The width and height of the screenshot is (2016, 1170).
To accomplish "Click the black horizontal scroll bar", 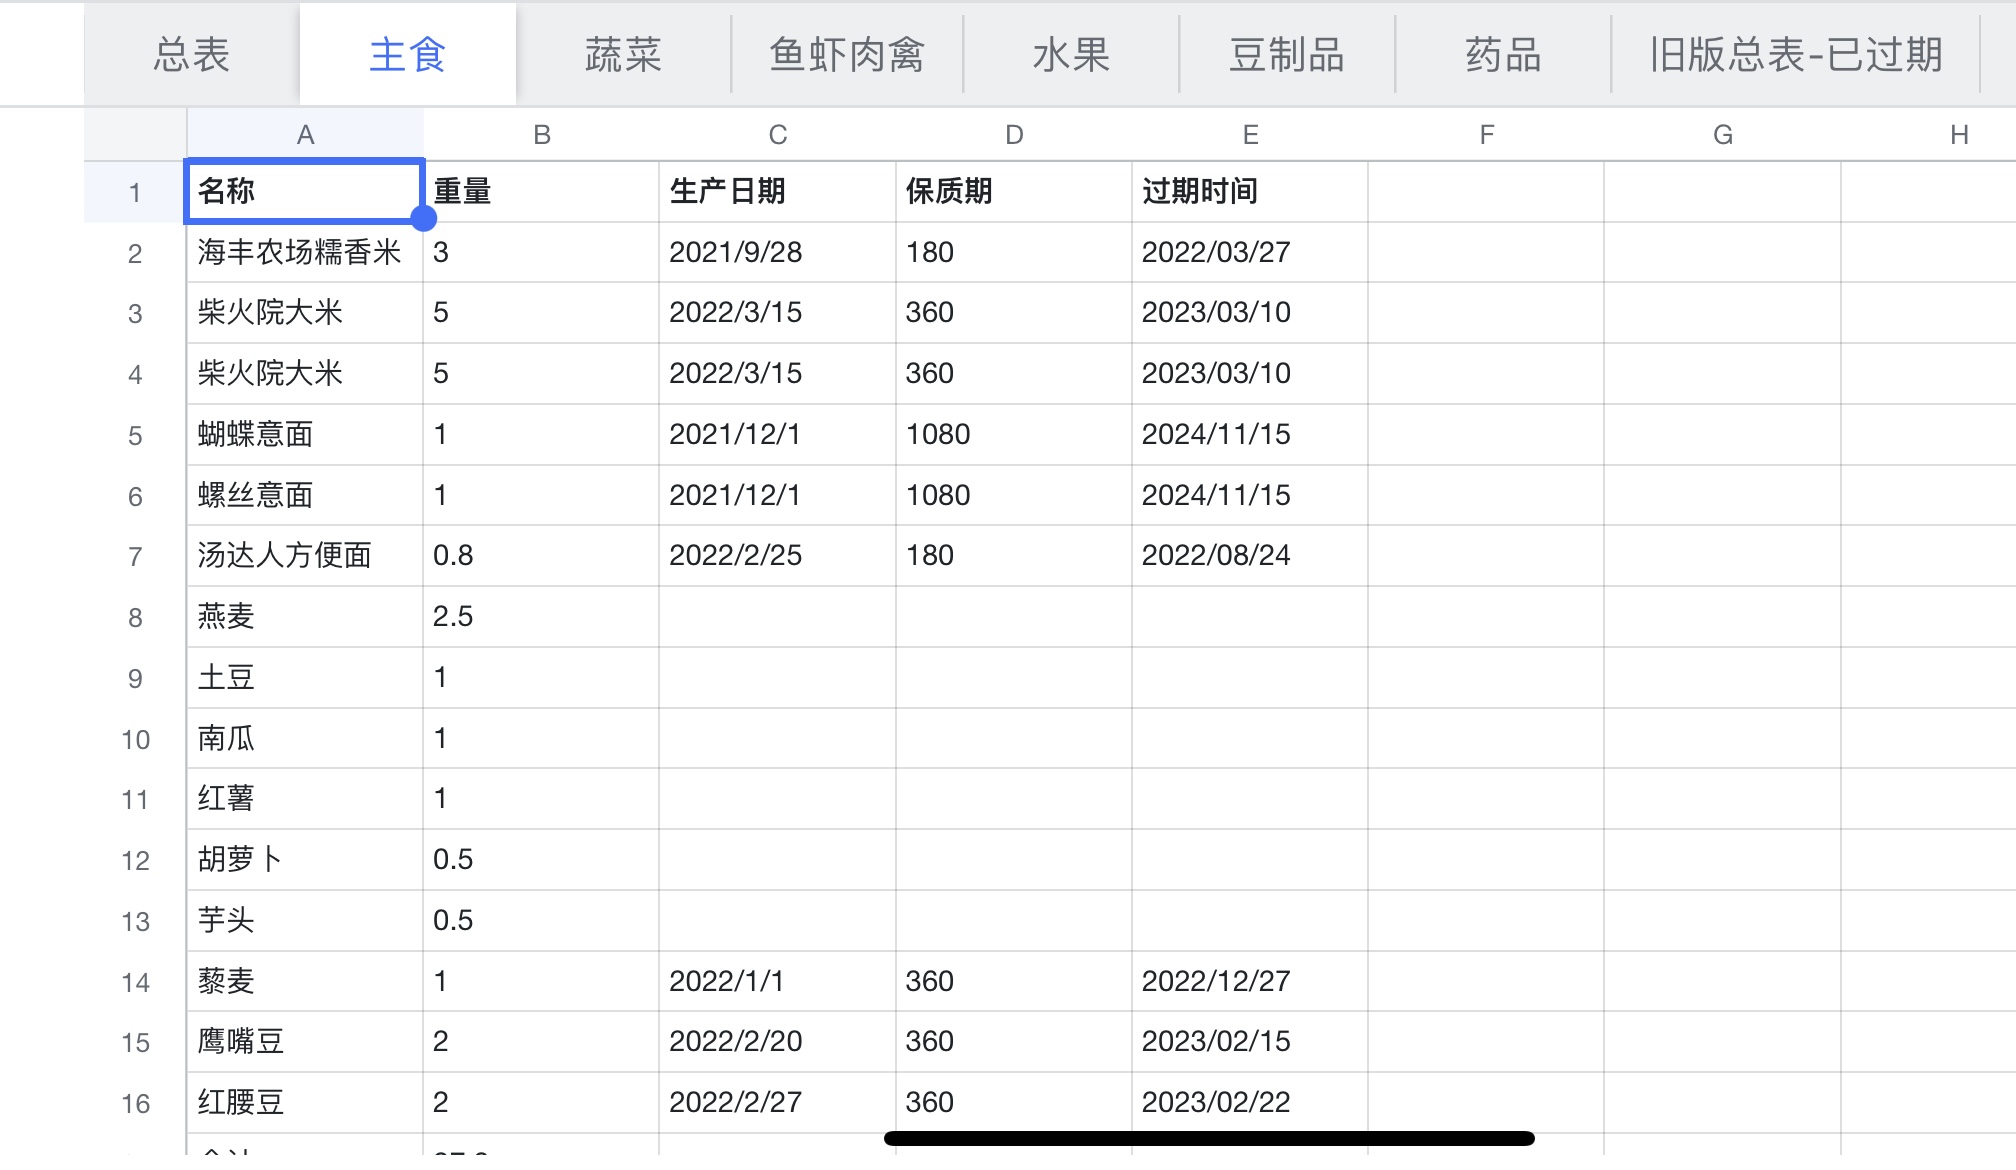I will click(1208, 1138).
